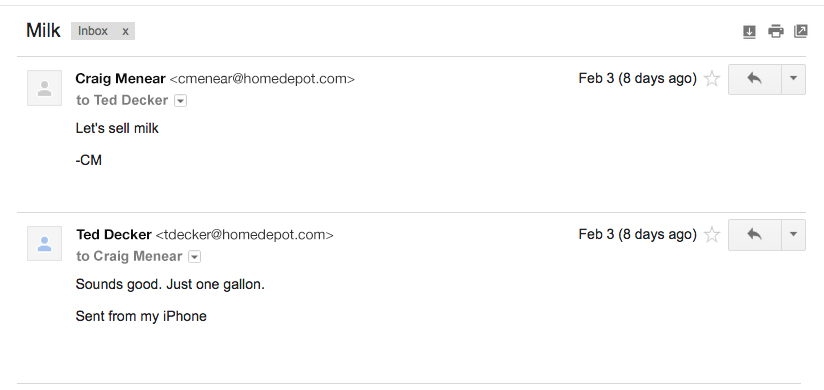Image resolution: width=824 pixels, height=390 pixels.
Task: Expand recipient details under Craig Menear's message
Action: [180, 100]
